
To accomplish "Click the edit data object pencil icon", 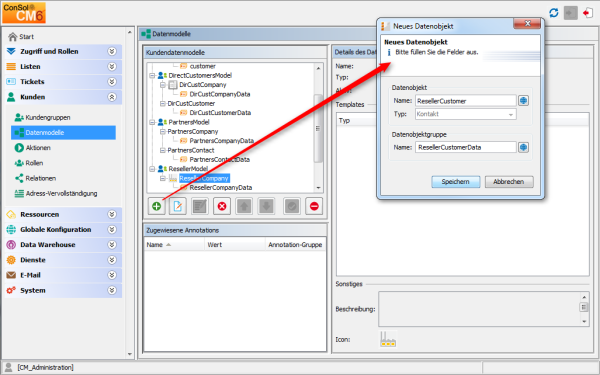I will click(x=178, y=206).
